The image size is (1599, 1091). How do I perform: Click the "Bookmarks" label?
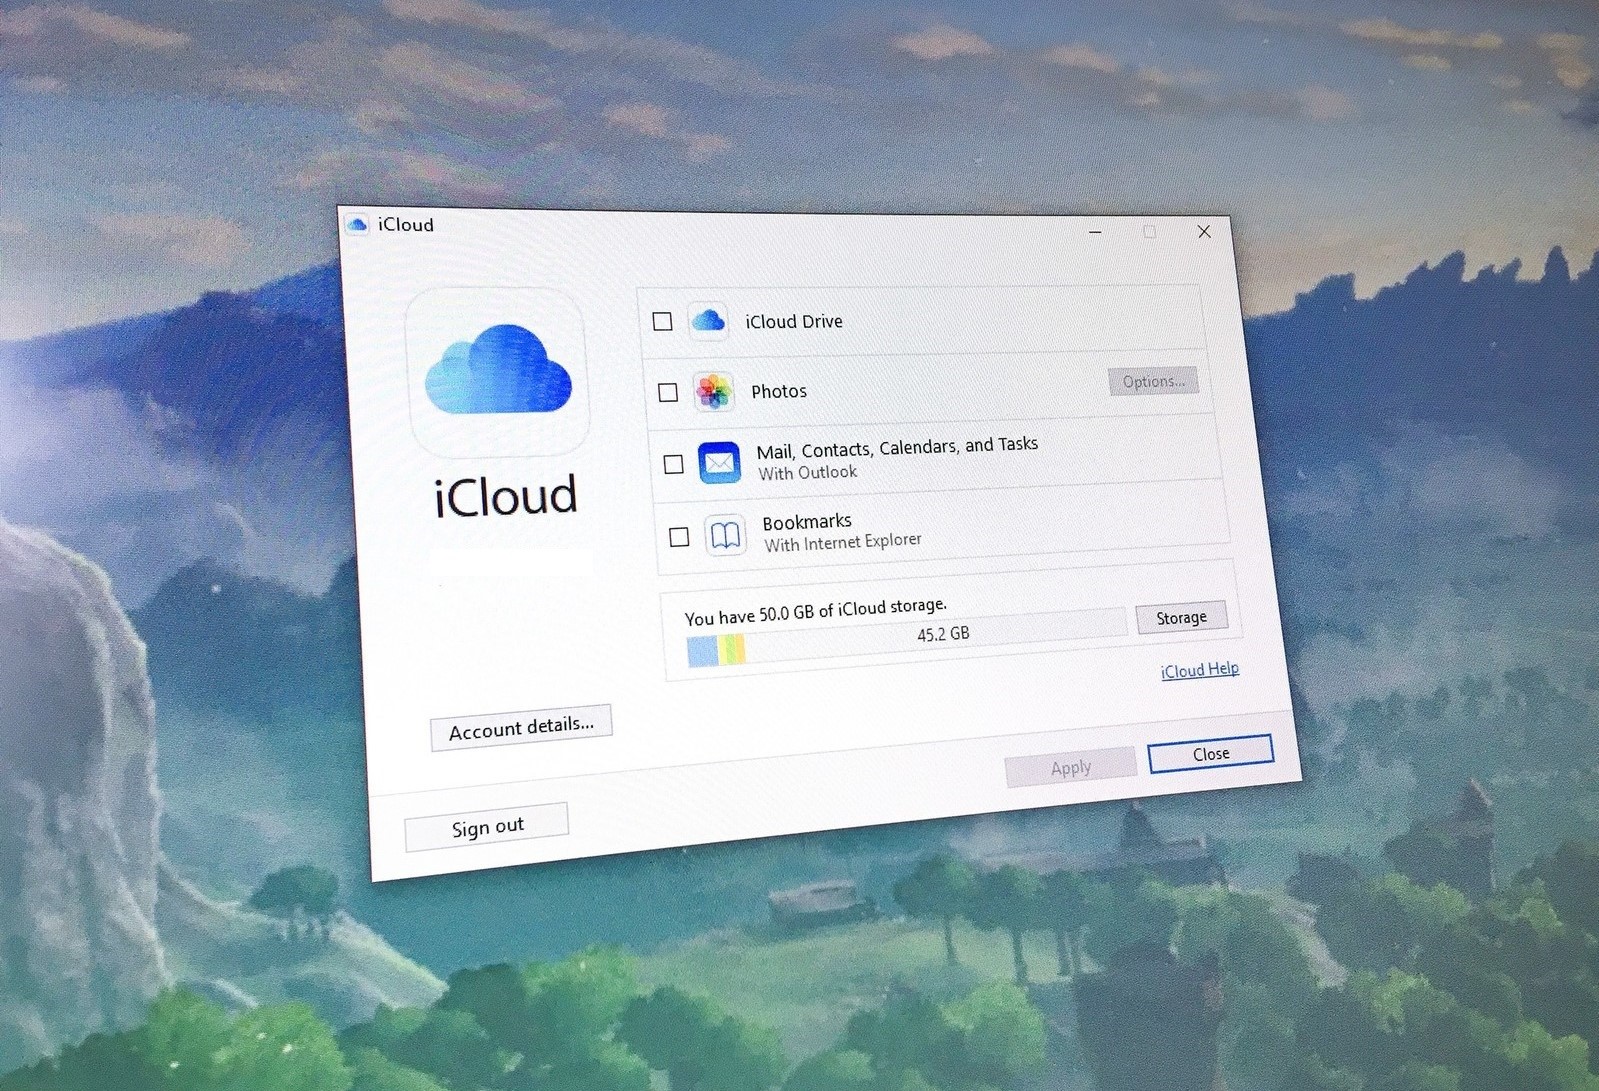tap(807, 521)
